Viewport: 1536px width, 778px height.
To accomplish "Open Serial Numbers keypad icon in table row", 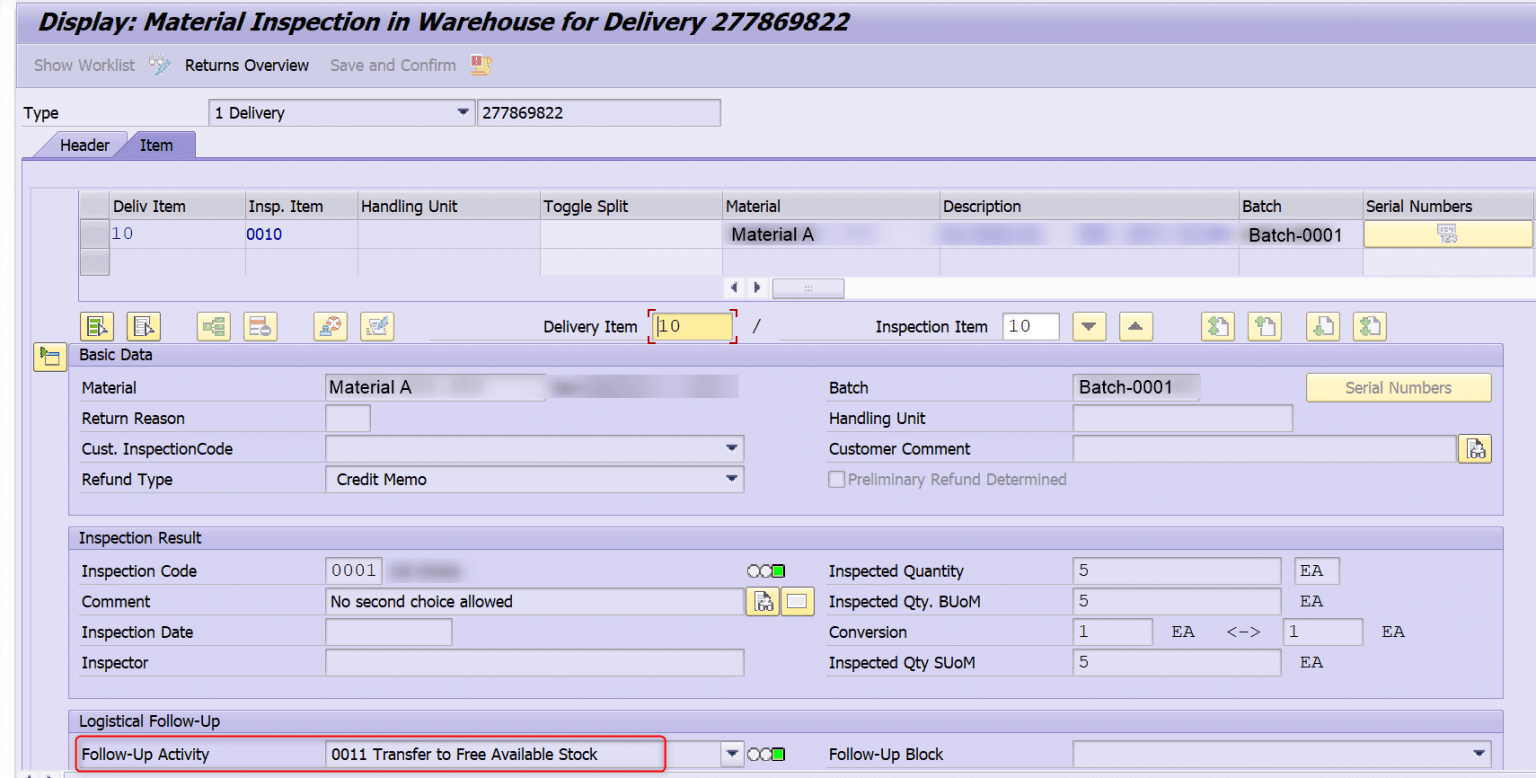I will [x=1446, y=233].
